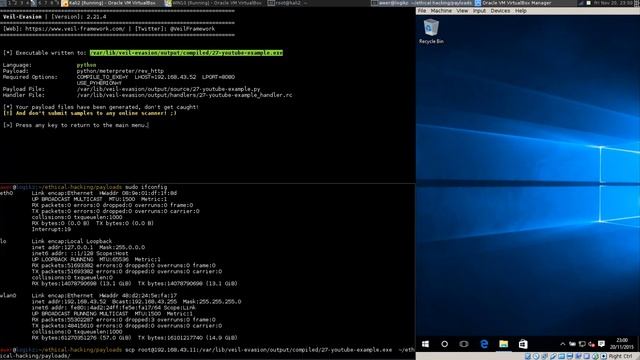640x360 pixels.
Task: Open Task View in Windows taskbar
Action: click(x=464, y=344)
